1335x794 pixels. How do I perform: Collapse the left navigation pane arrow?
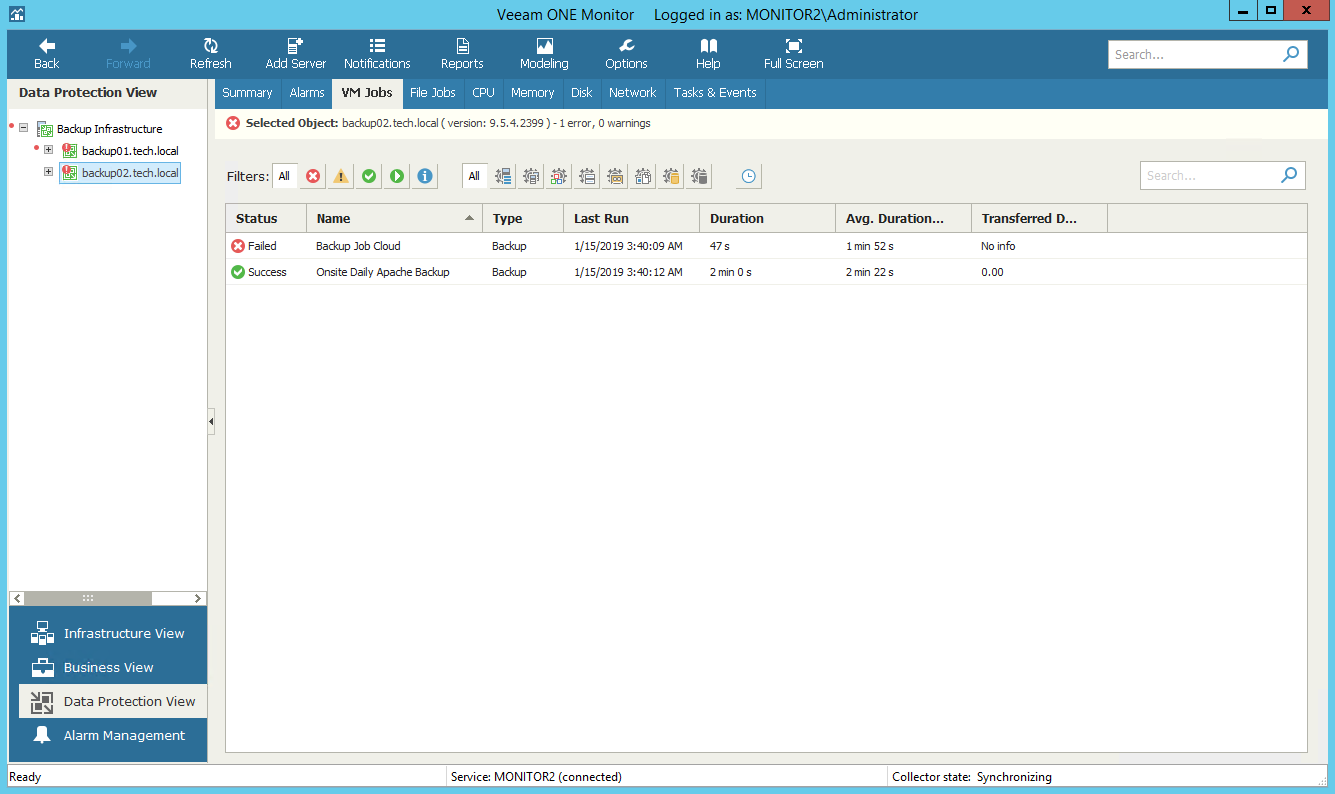211,422
